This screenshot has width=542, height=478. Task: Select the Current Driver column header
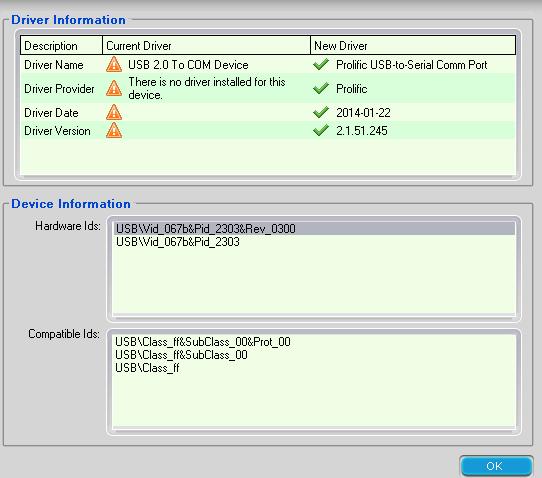click(206, 45)
